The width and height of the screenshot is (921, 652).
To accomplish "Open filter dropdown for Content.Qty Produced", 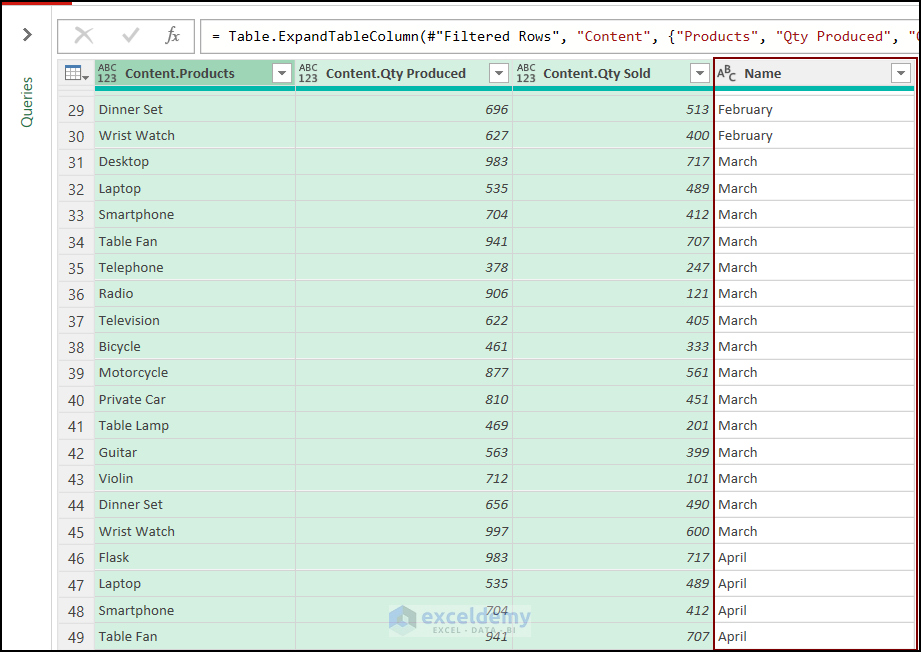I will (499, 74).
